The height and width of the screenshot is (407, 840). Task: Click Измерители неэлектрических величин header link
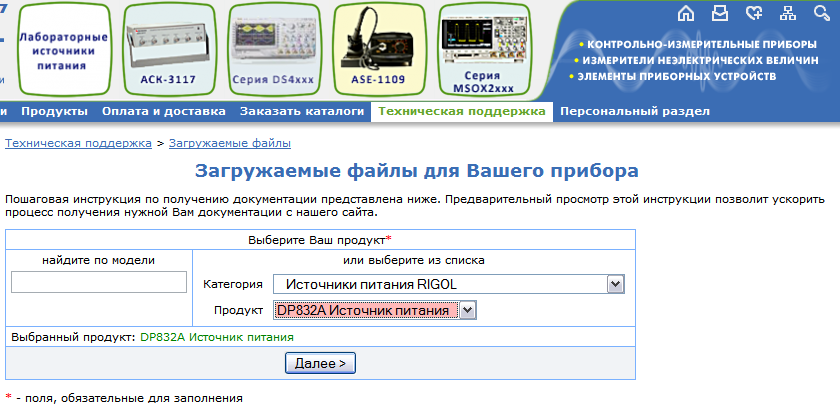(700, 61)
